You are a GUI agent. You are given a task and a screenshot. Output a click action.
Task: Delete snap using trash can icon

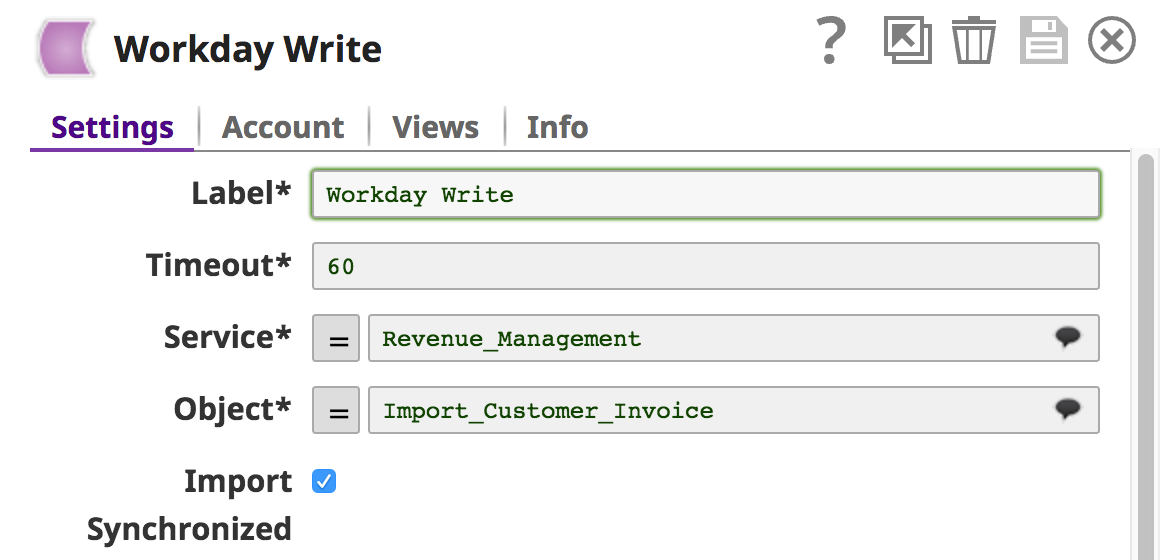coord(973,42)
